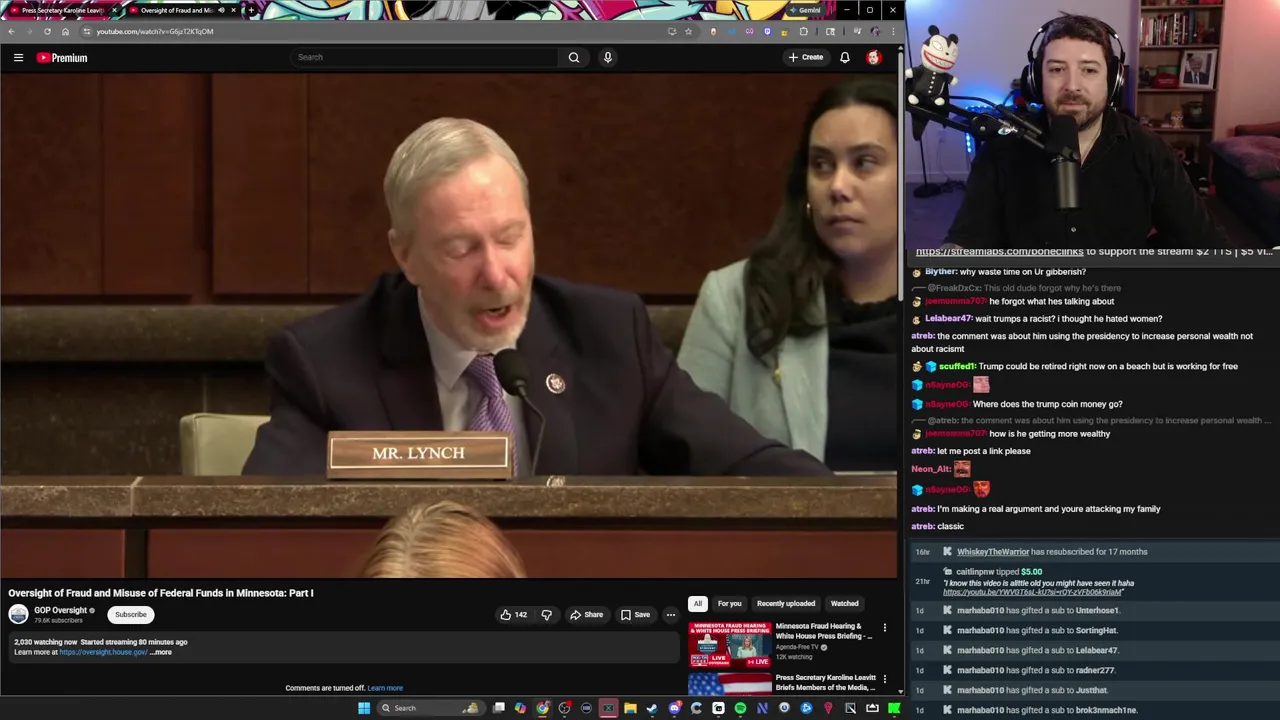1280x720 pixels.
Task: Like the video with 142 likes
Action: (x=514, y=615)
